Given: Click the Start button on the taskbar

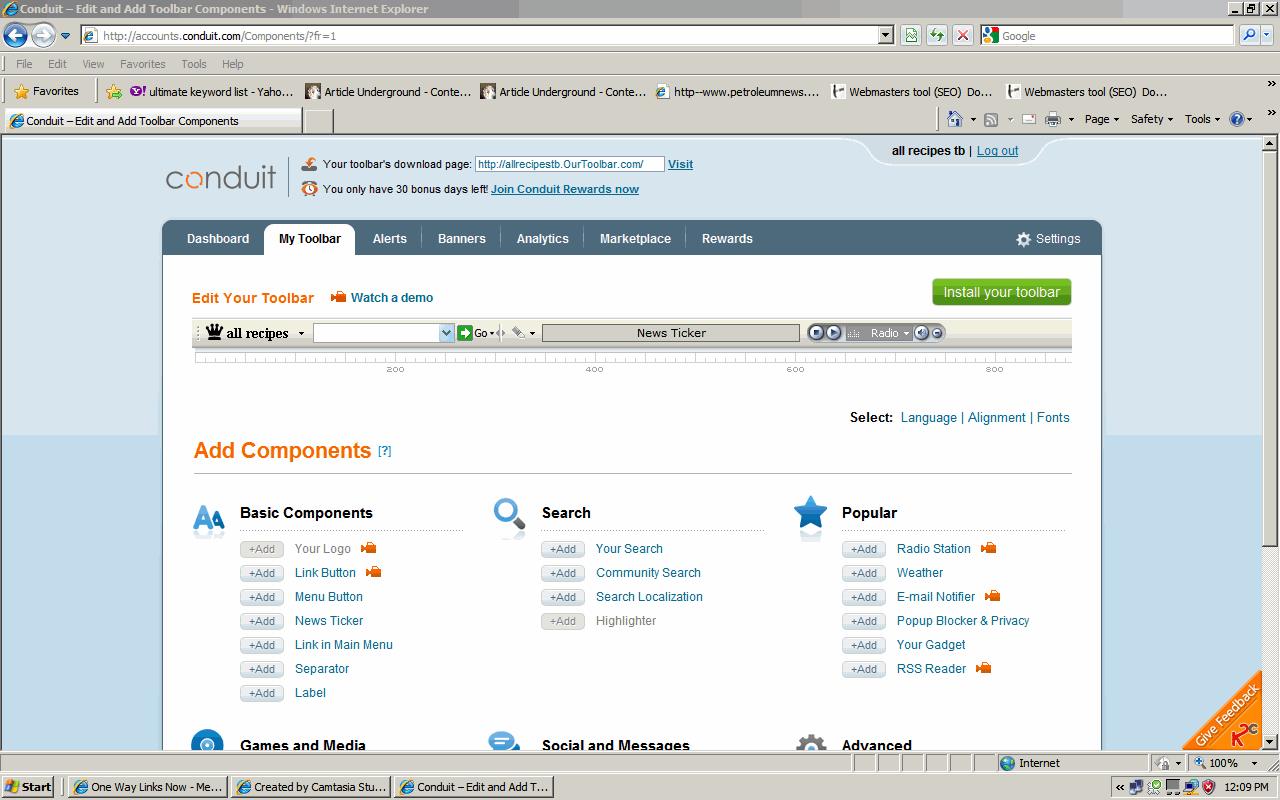Looking at the screenshot, I should pyautogui.click(x=29, y=787).
